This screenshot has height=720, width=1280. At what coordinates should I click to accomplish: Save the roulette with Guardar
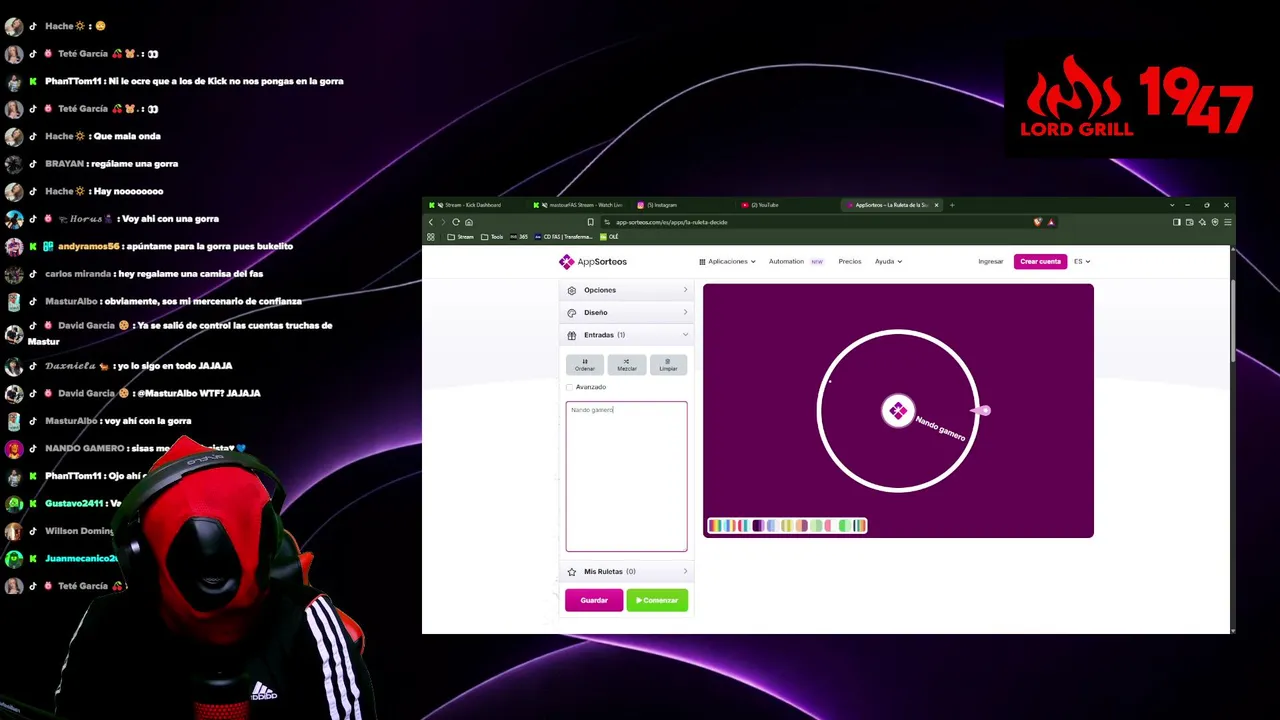point(594,600)
